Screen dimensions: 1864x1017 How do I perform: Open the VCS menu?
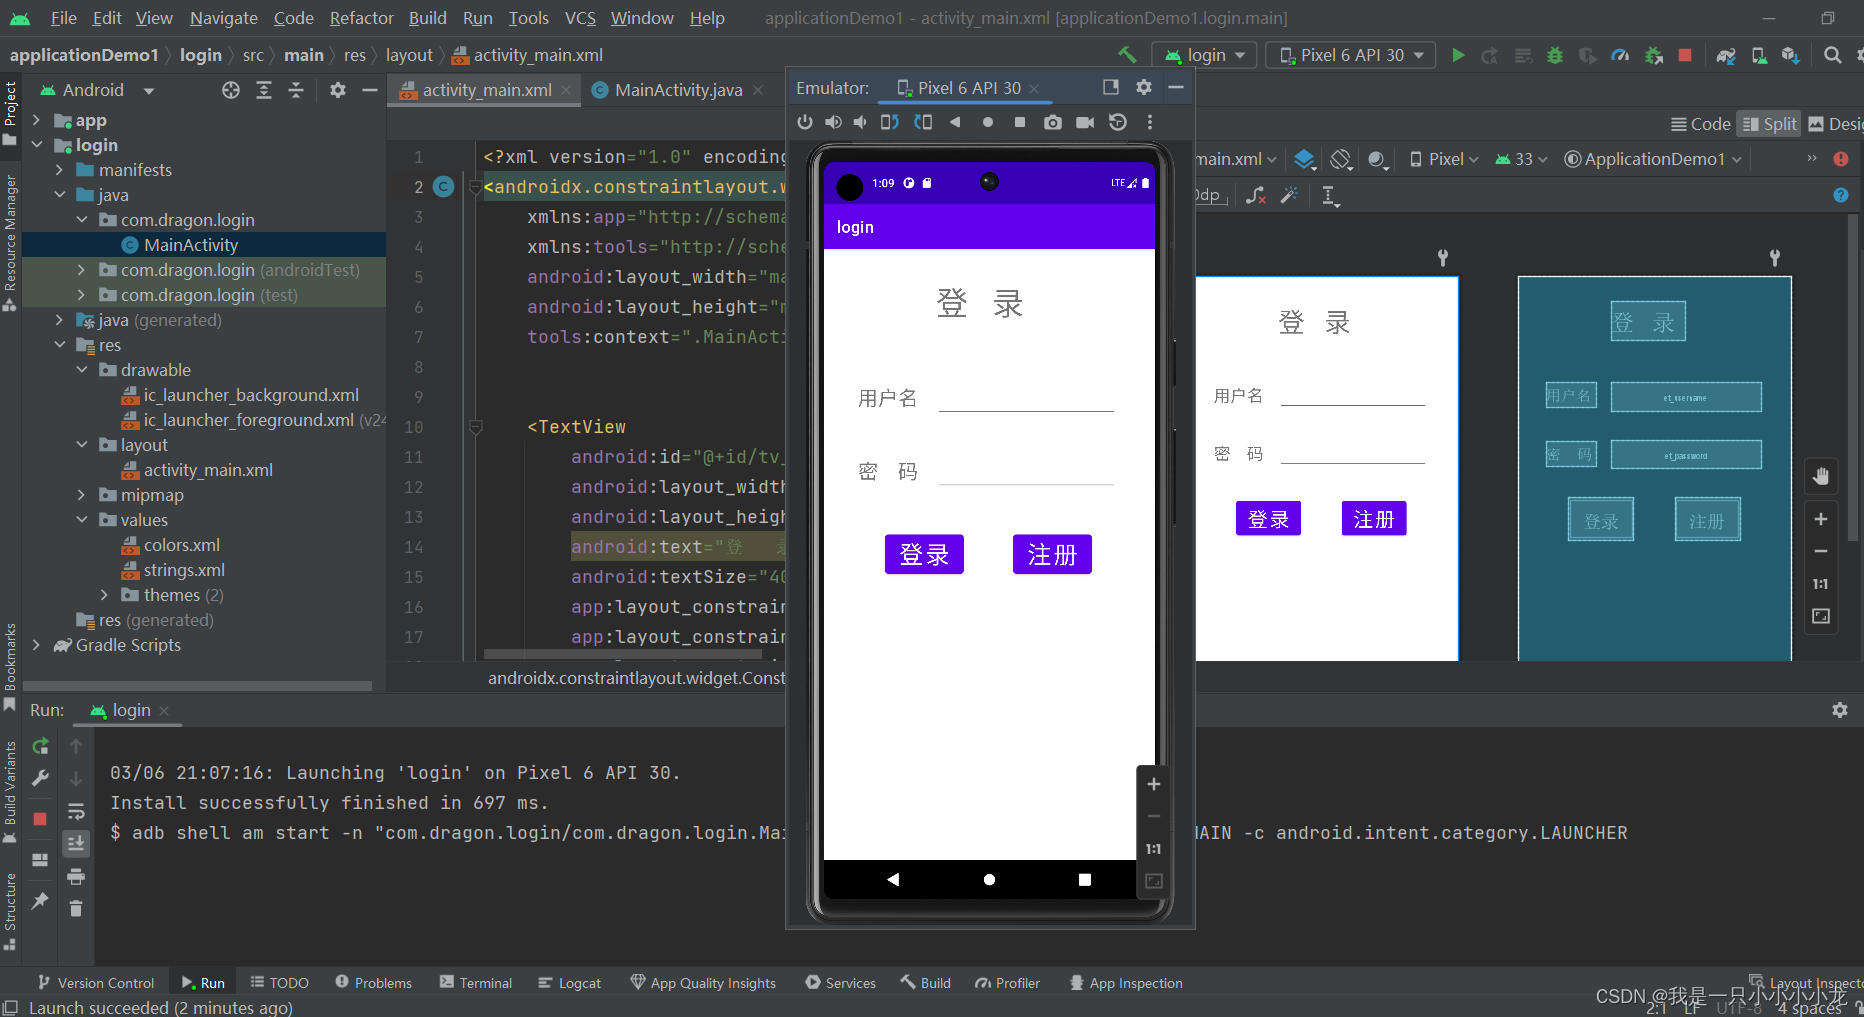click(580, 18)
